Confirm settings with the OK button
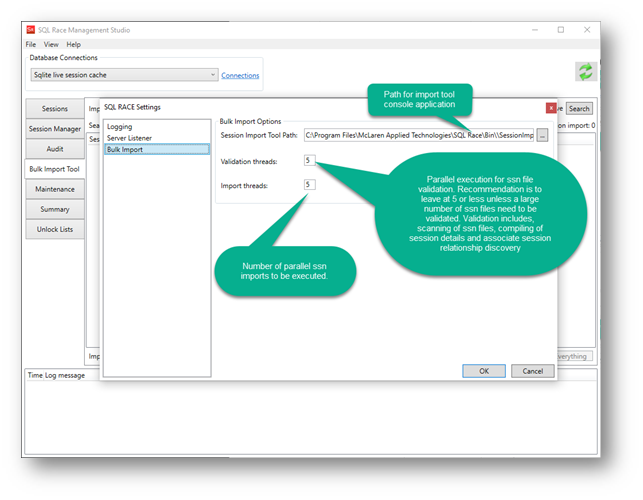The width and height of the screenshot is (643, 500). 484,371
